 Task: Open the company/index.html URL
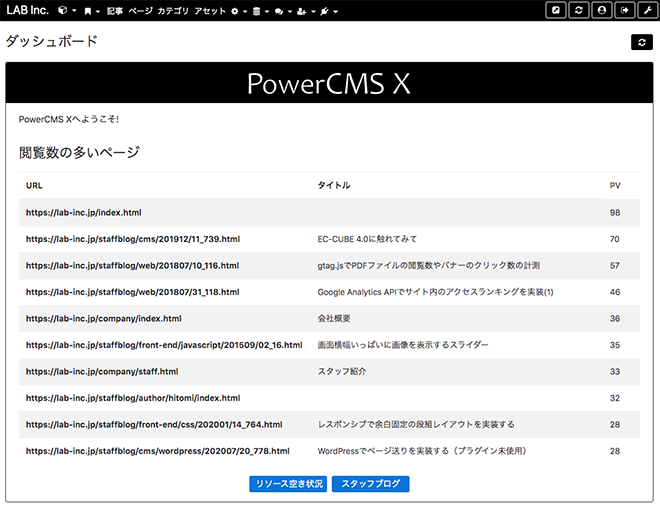point(104,319)
